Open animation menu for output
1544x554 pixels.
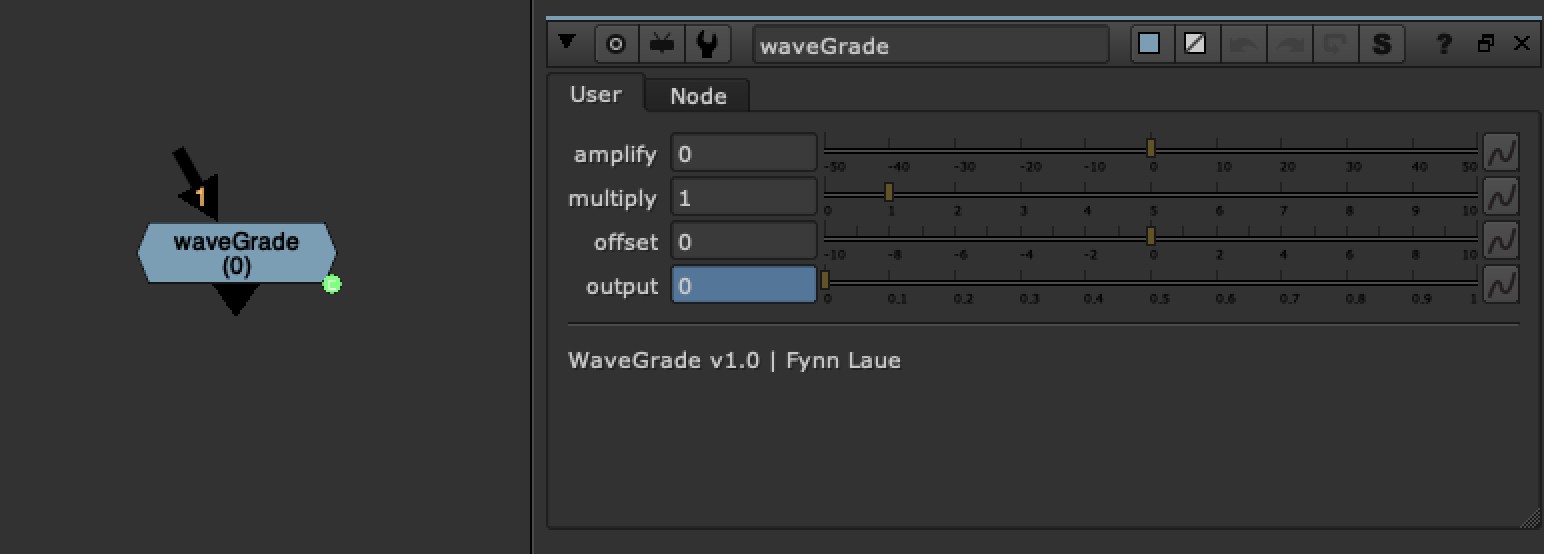pos(1501,285)
